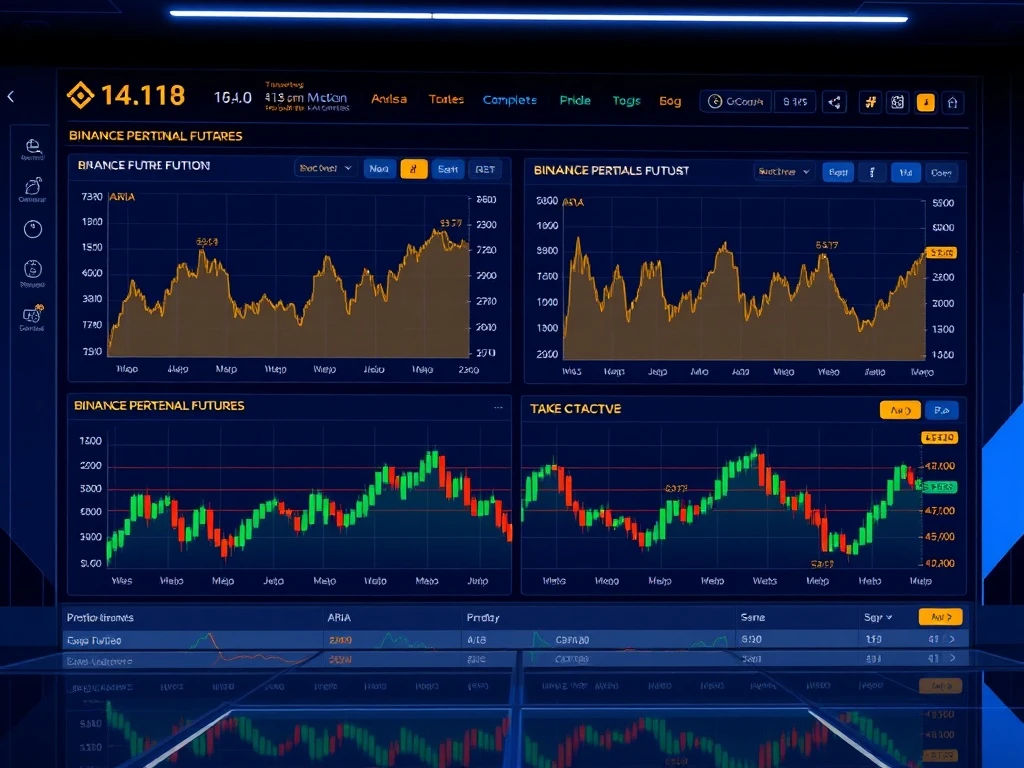Screen dimensions: 1024x768
Task: Click the orange diamond Binance logo
Action: 80,95
